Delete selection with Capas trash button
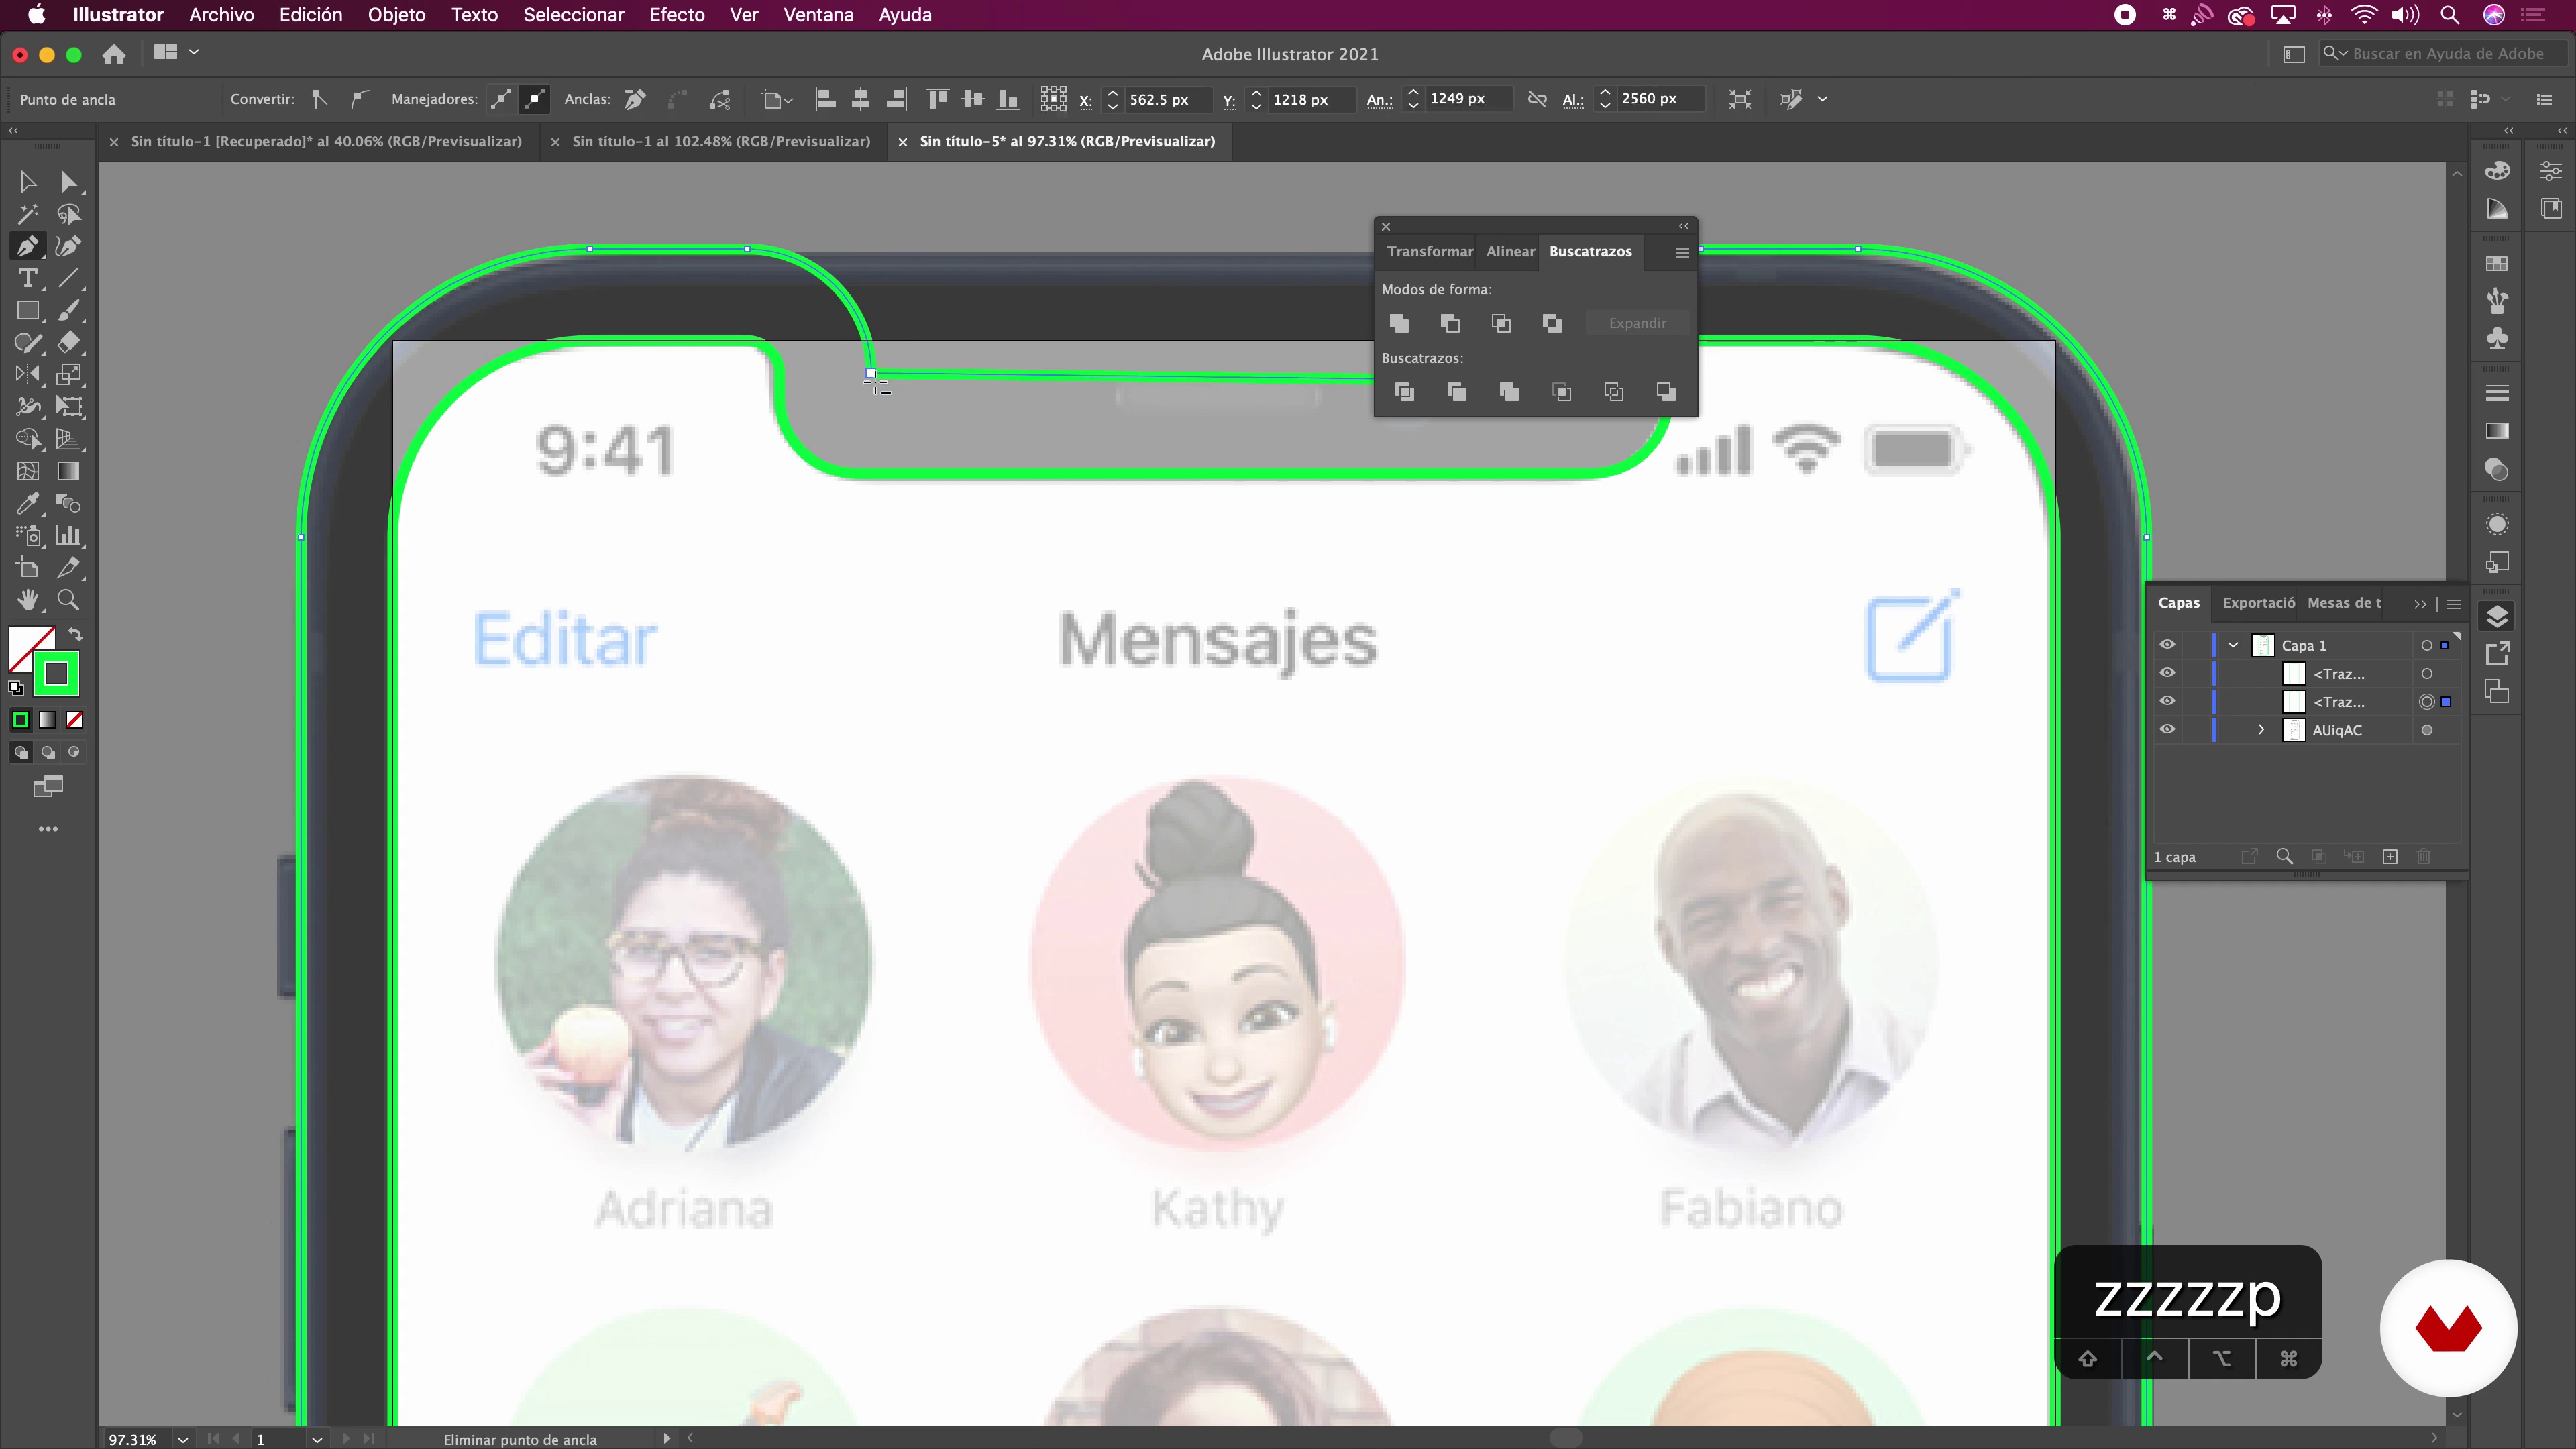Viewport: 2576px width, 1449px height. tap(2424, 857)
